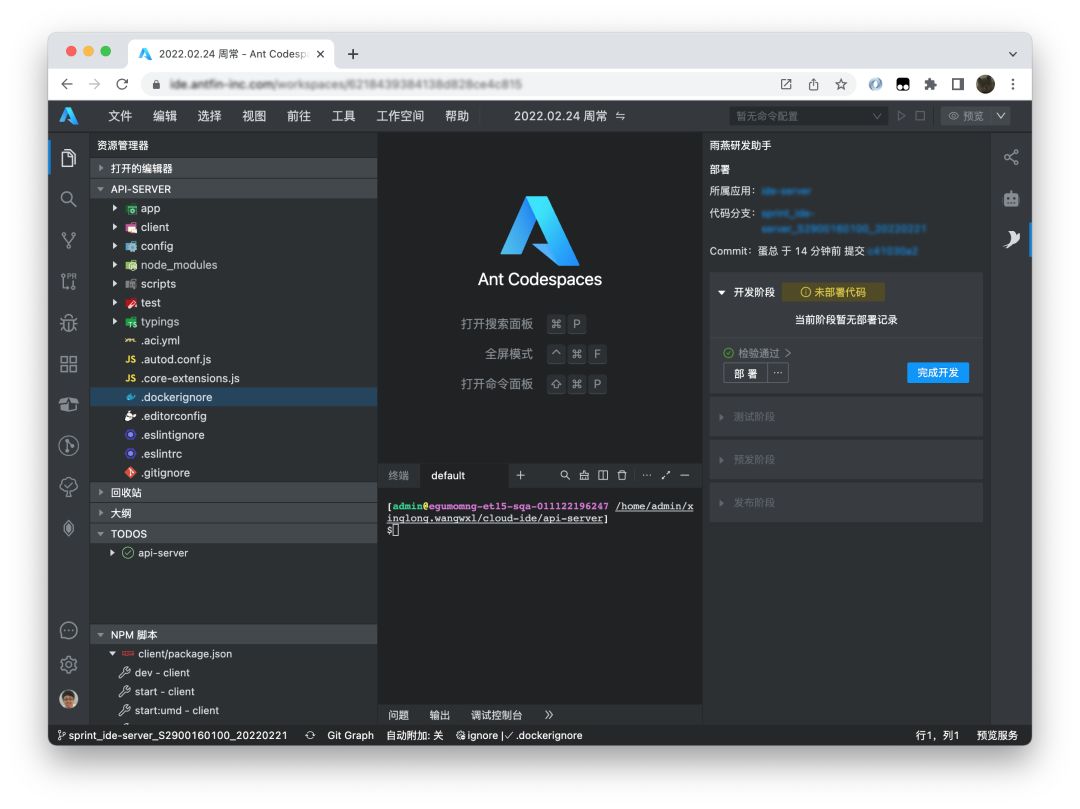Switch to the 调试控制台 tab

tap(497, 715)
